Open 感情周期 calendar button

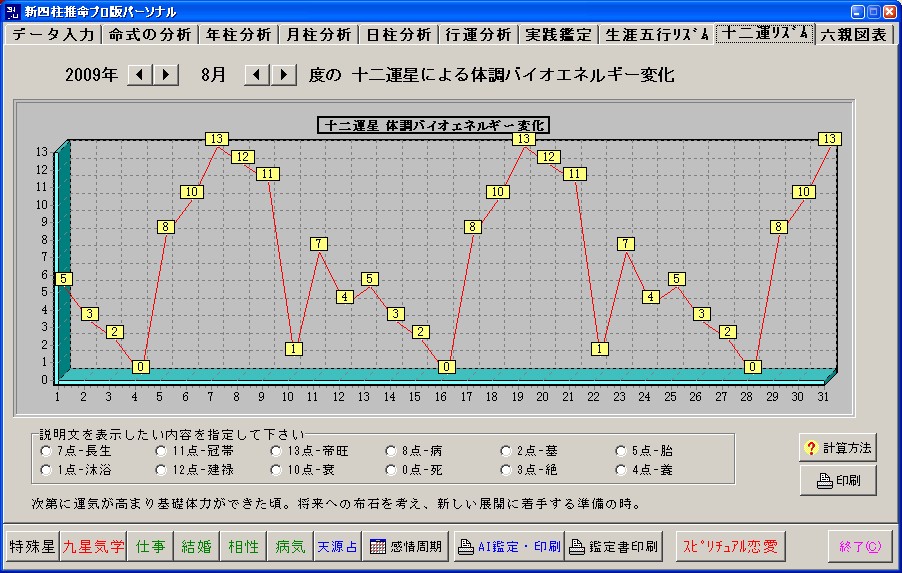(x=406, y=547)
